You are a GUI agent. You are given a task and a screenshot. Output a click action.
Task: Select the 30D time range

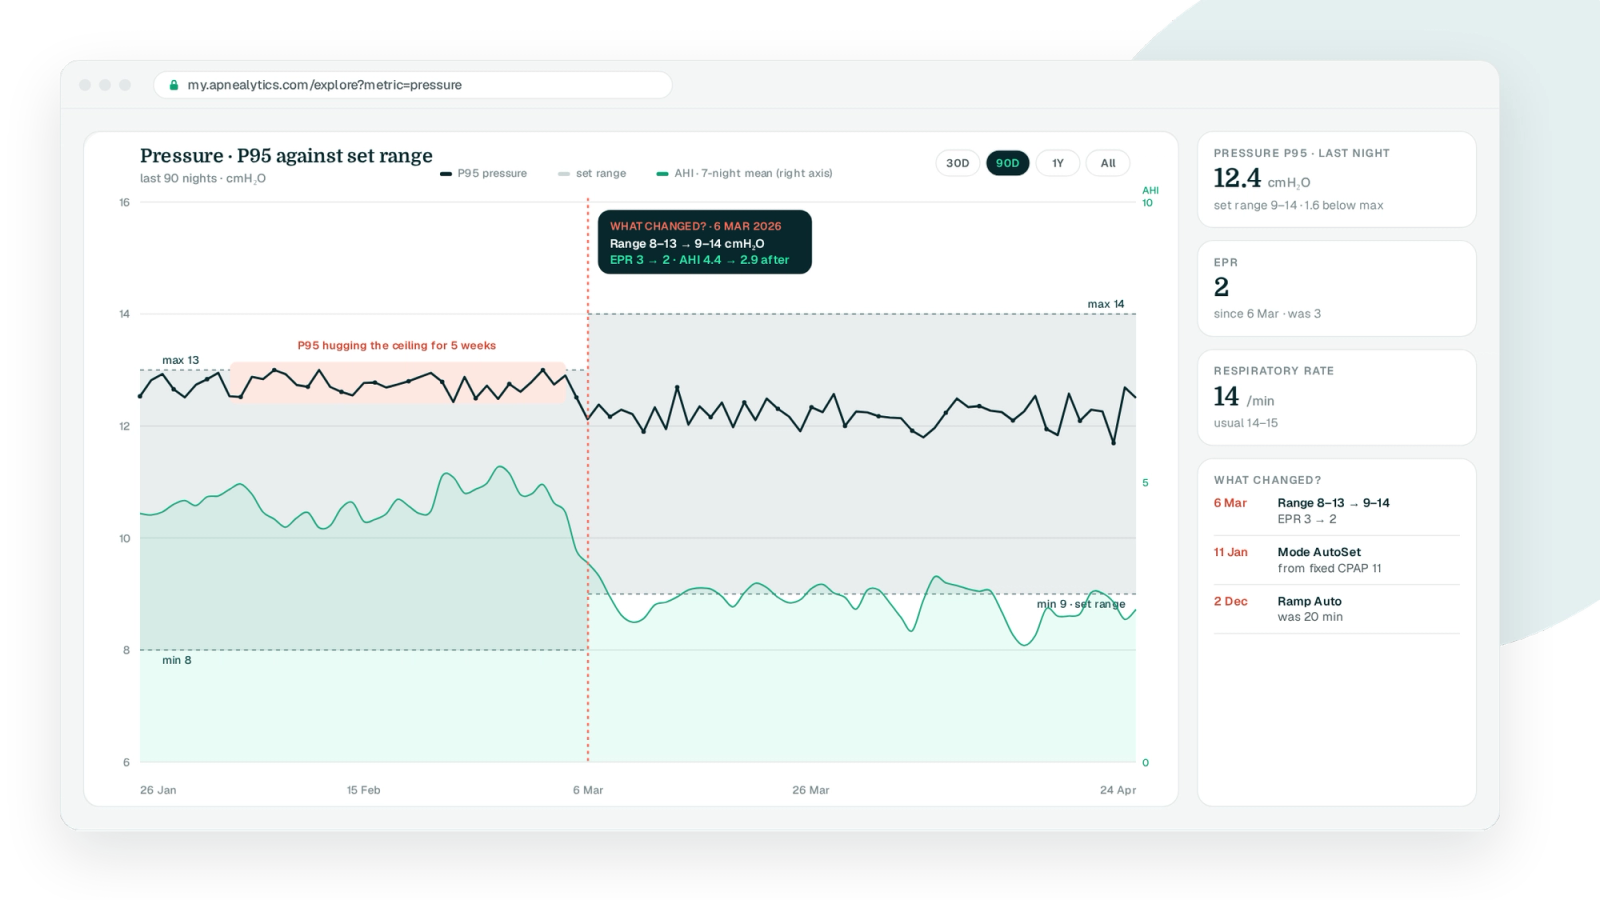[x=957, y=163]
